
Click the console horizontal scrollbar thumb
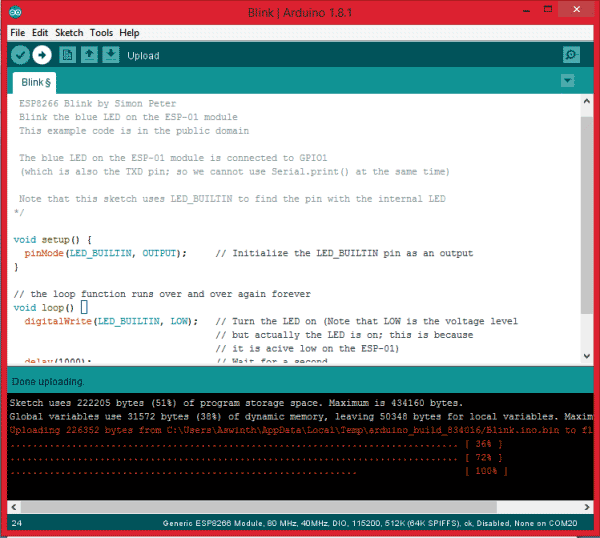click(259, 507)
